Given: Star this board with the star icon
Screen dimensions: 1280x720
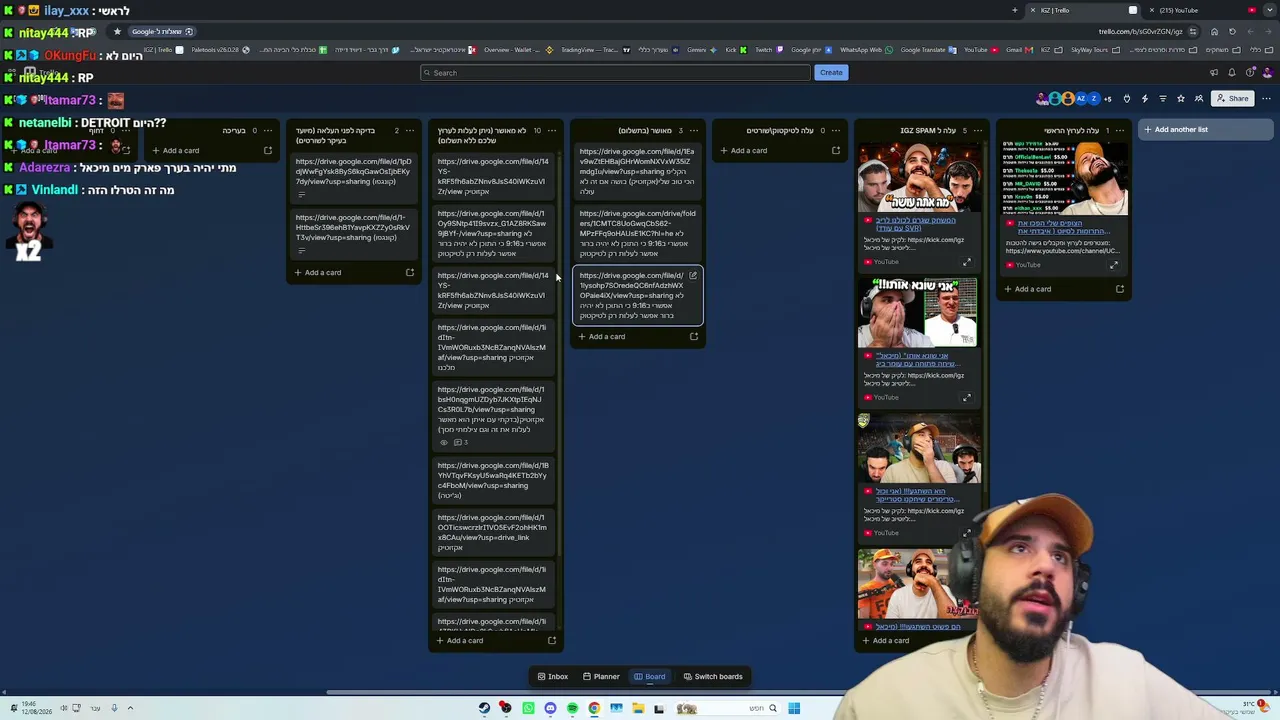Looking at the screenshot, I should (x=1181, y=99).
